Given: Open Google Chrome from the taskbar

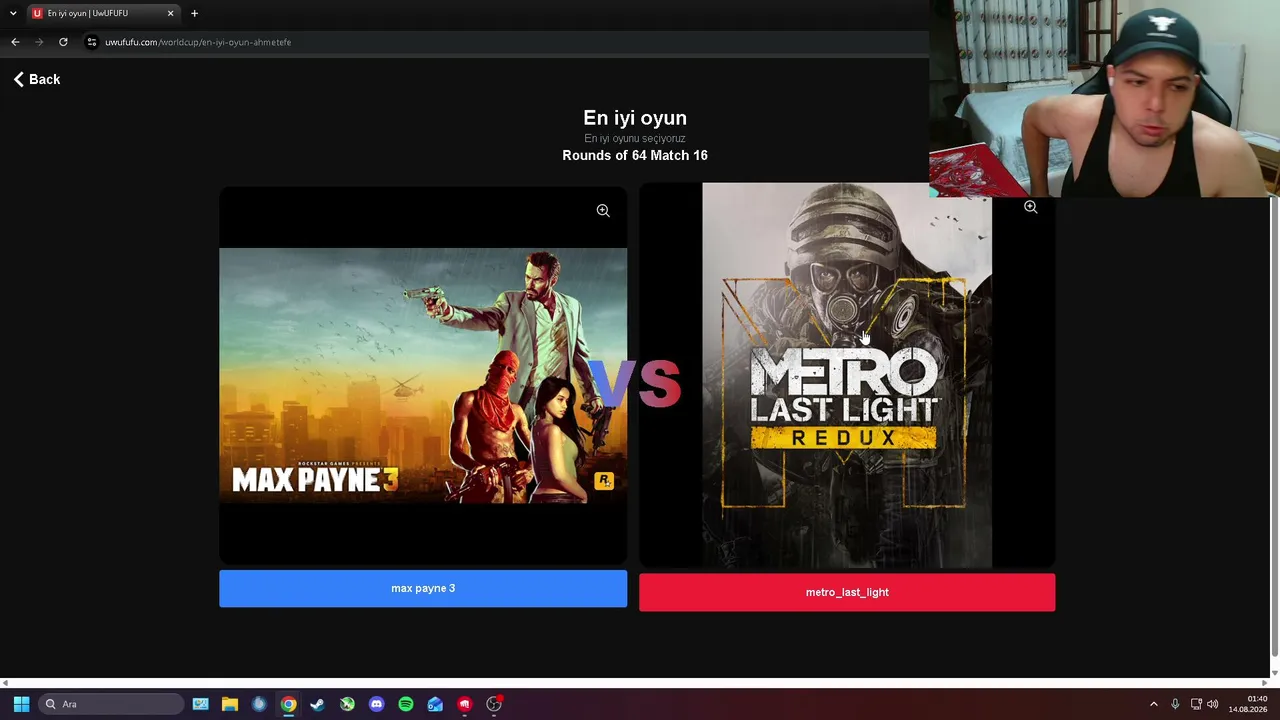Looking at the screenshot, I should point(288,704).
